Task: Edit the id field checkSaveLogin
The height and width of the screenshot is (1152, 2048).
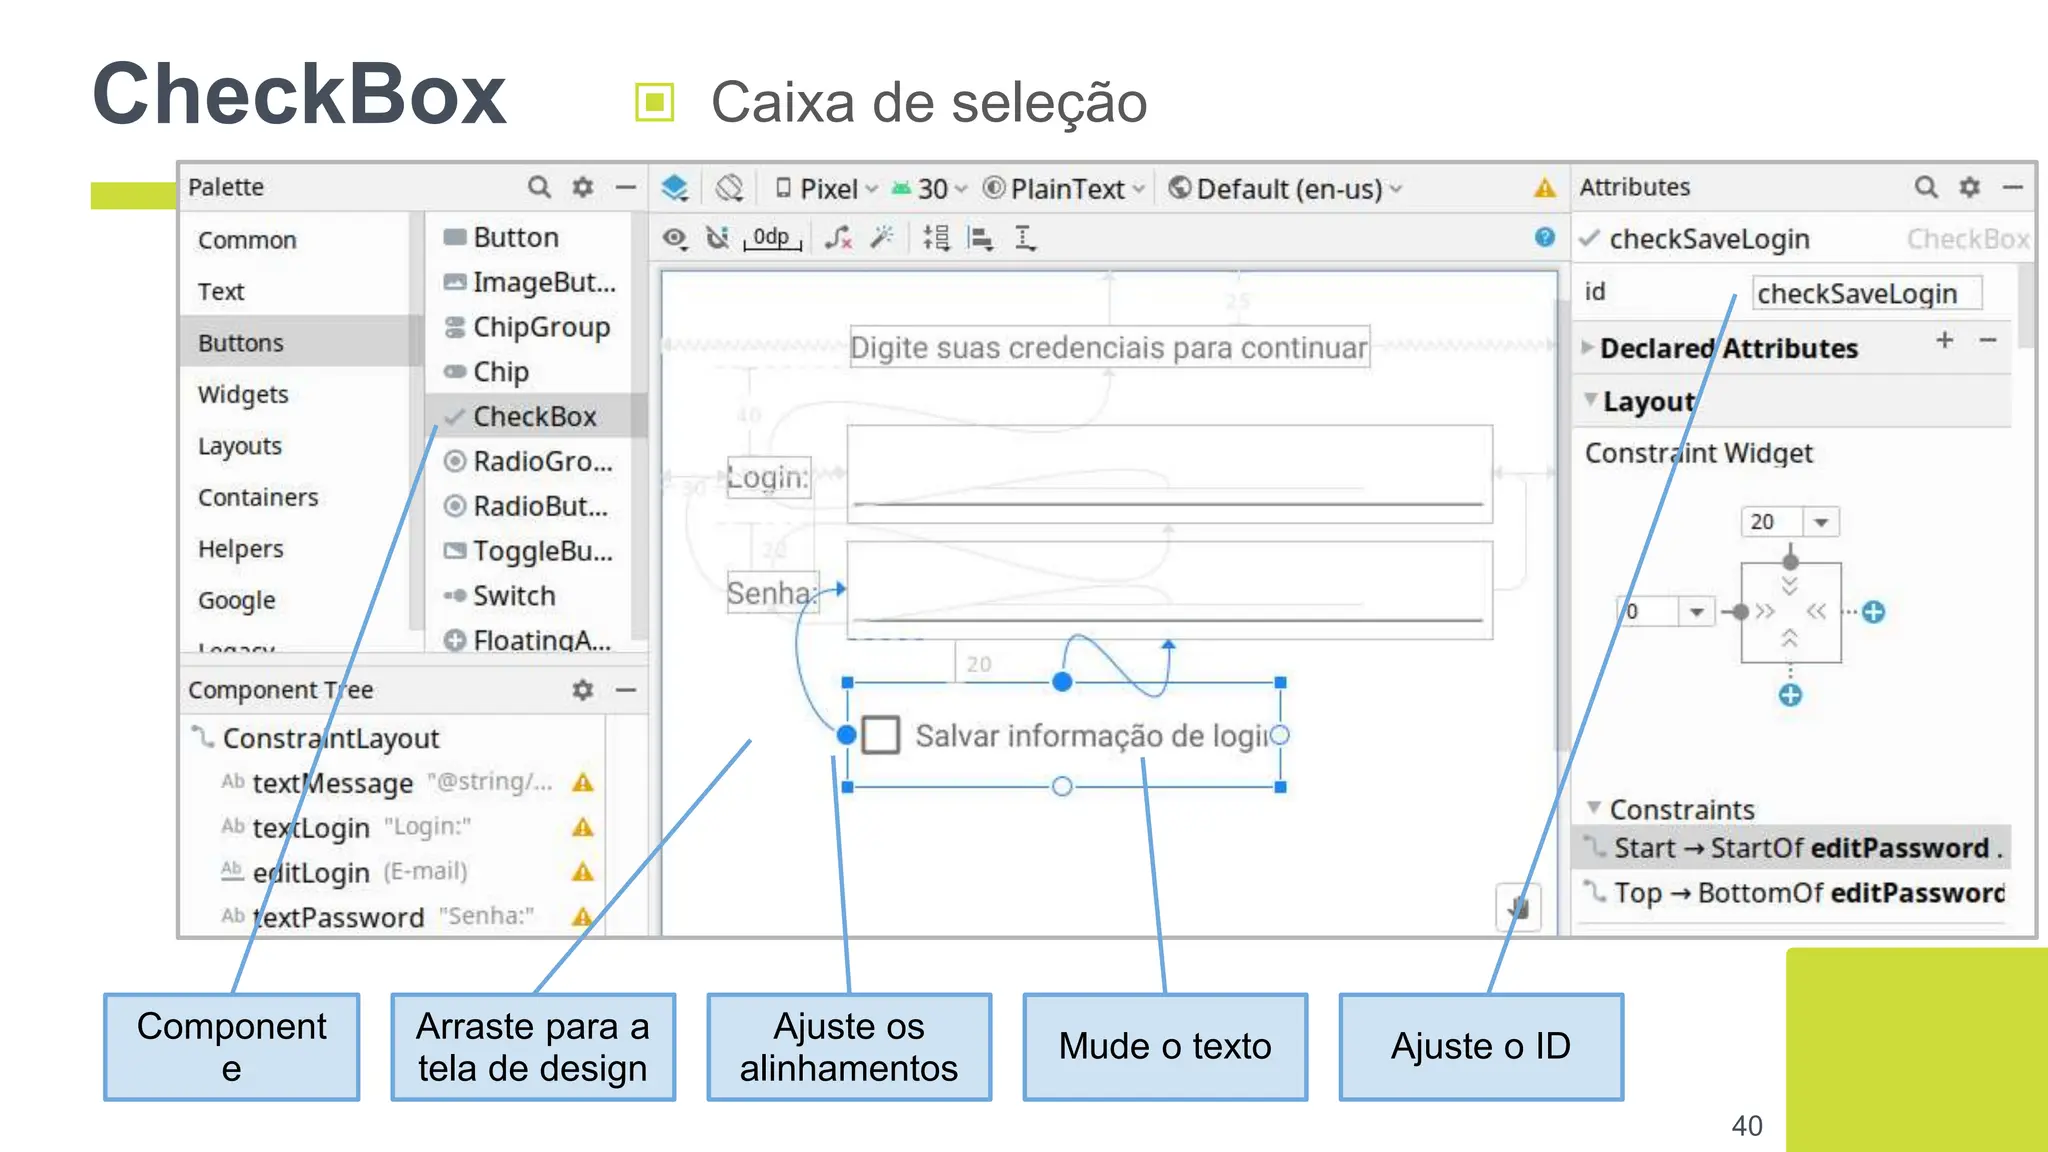Action: (x=1866, y=293)
